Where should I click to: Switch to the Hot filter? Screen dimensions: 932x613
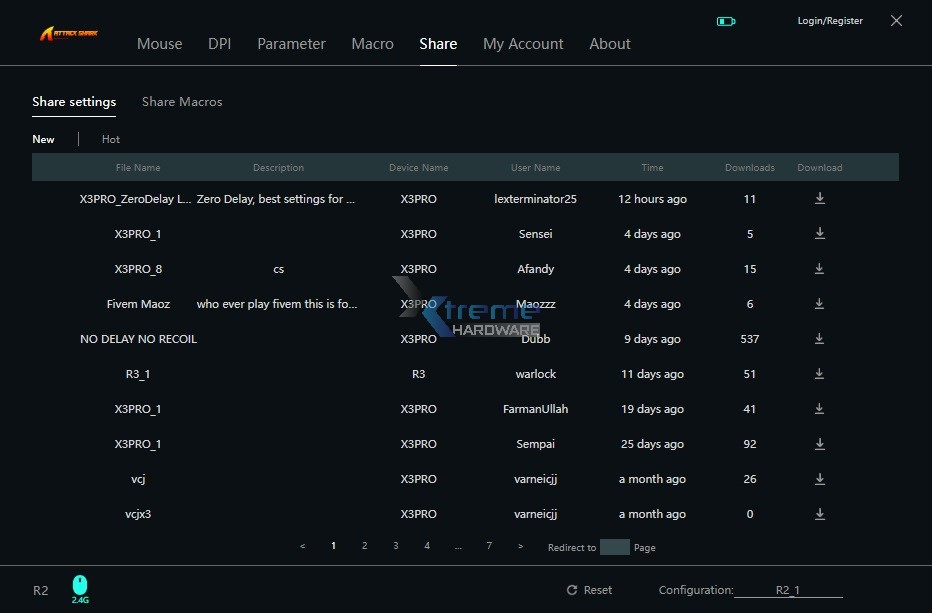coord(110,139)
